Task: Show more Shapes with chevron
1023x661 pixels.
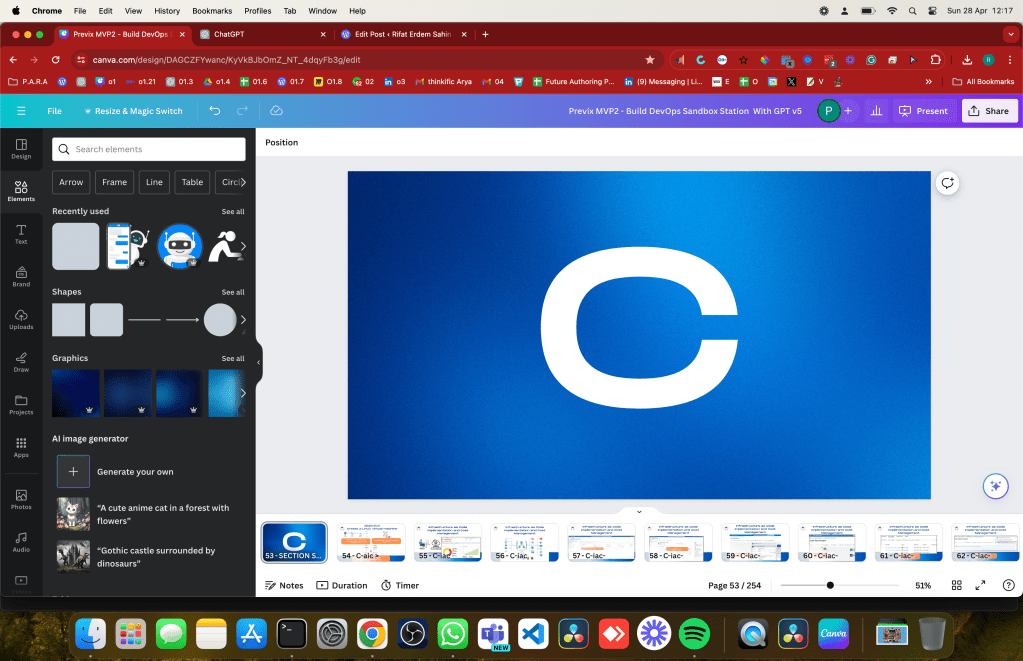Action: pyautogui.click(x=243, y=320)
